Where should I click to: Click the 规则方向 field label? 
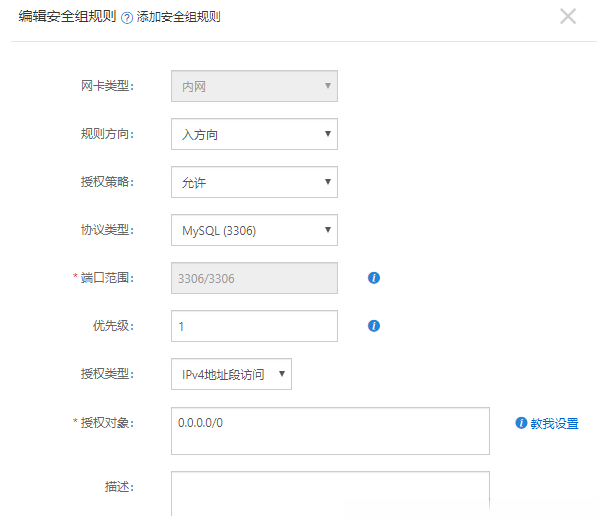pos(108,134)
